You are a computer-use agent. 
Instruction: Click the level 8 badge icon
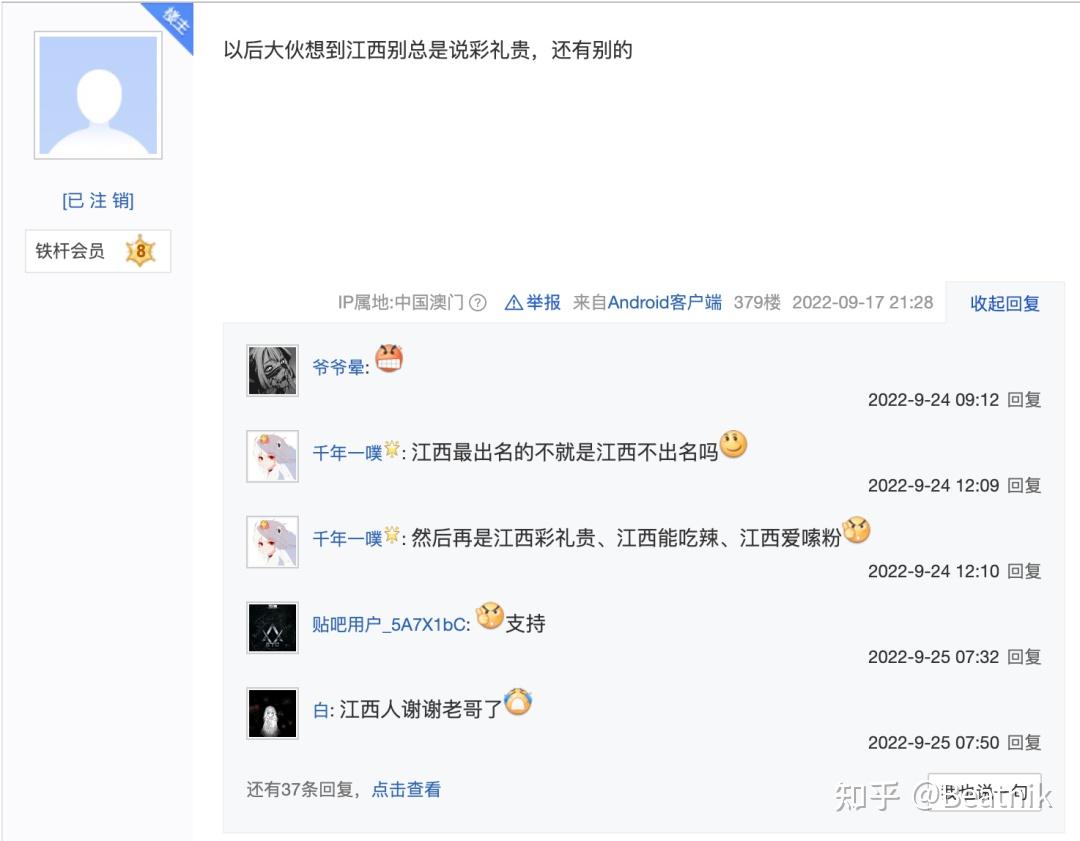click(141, 251)
